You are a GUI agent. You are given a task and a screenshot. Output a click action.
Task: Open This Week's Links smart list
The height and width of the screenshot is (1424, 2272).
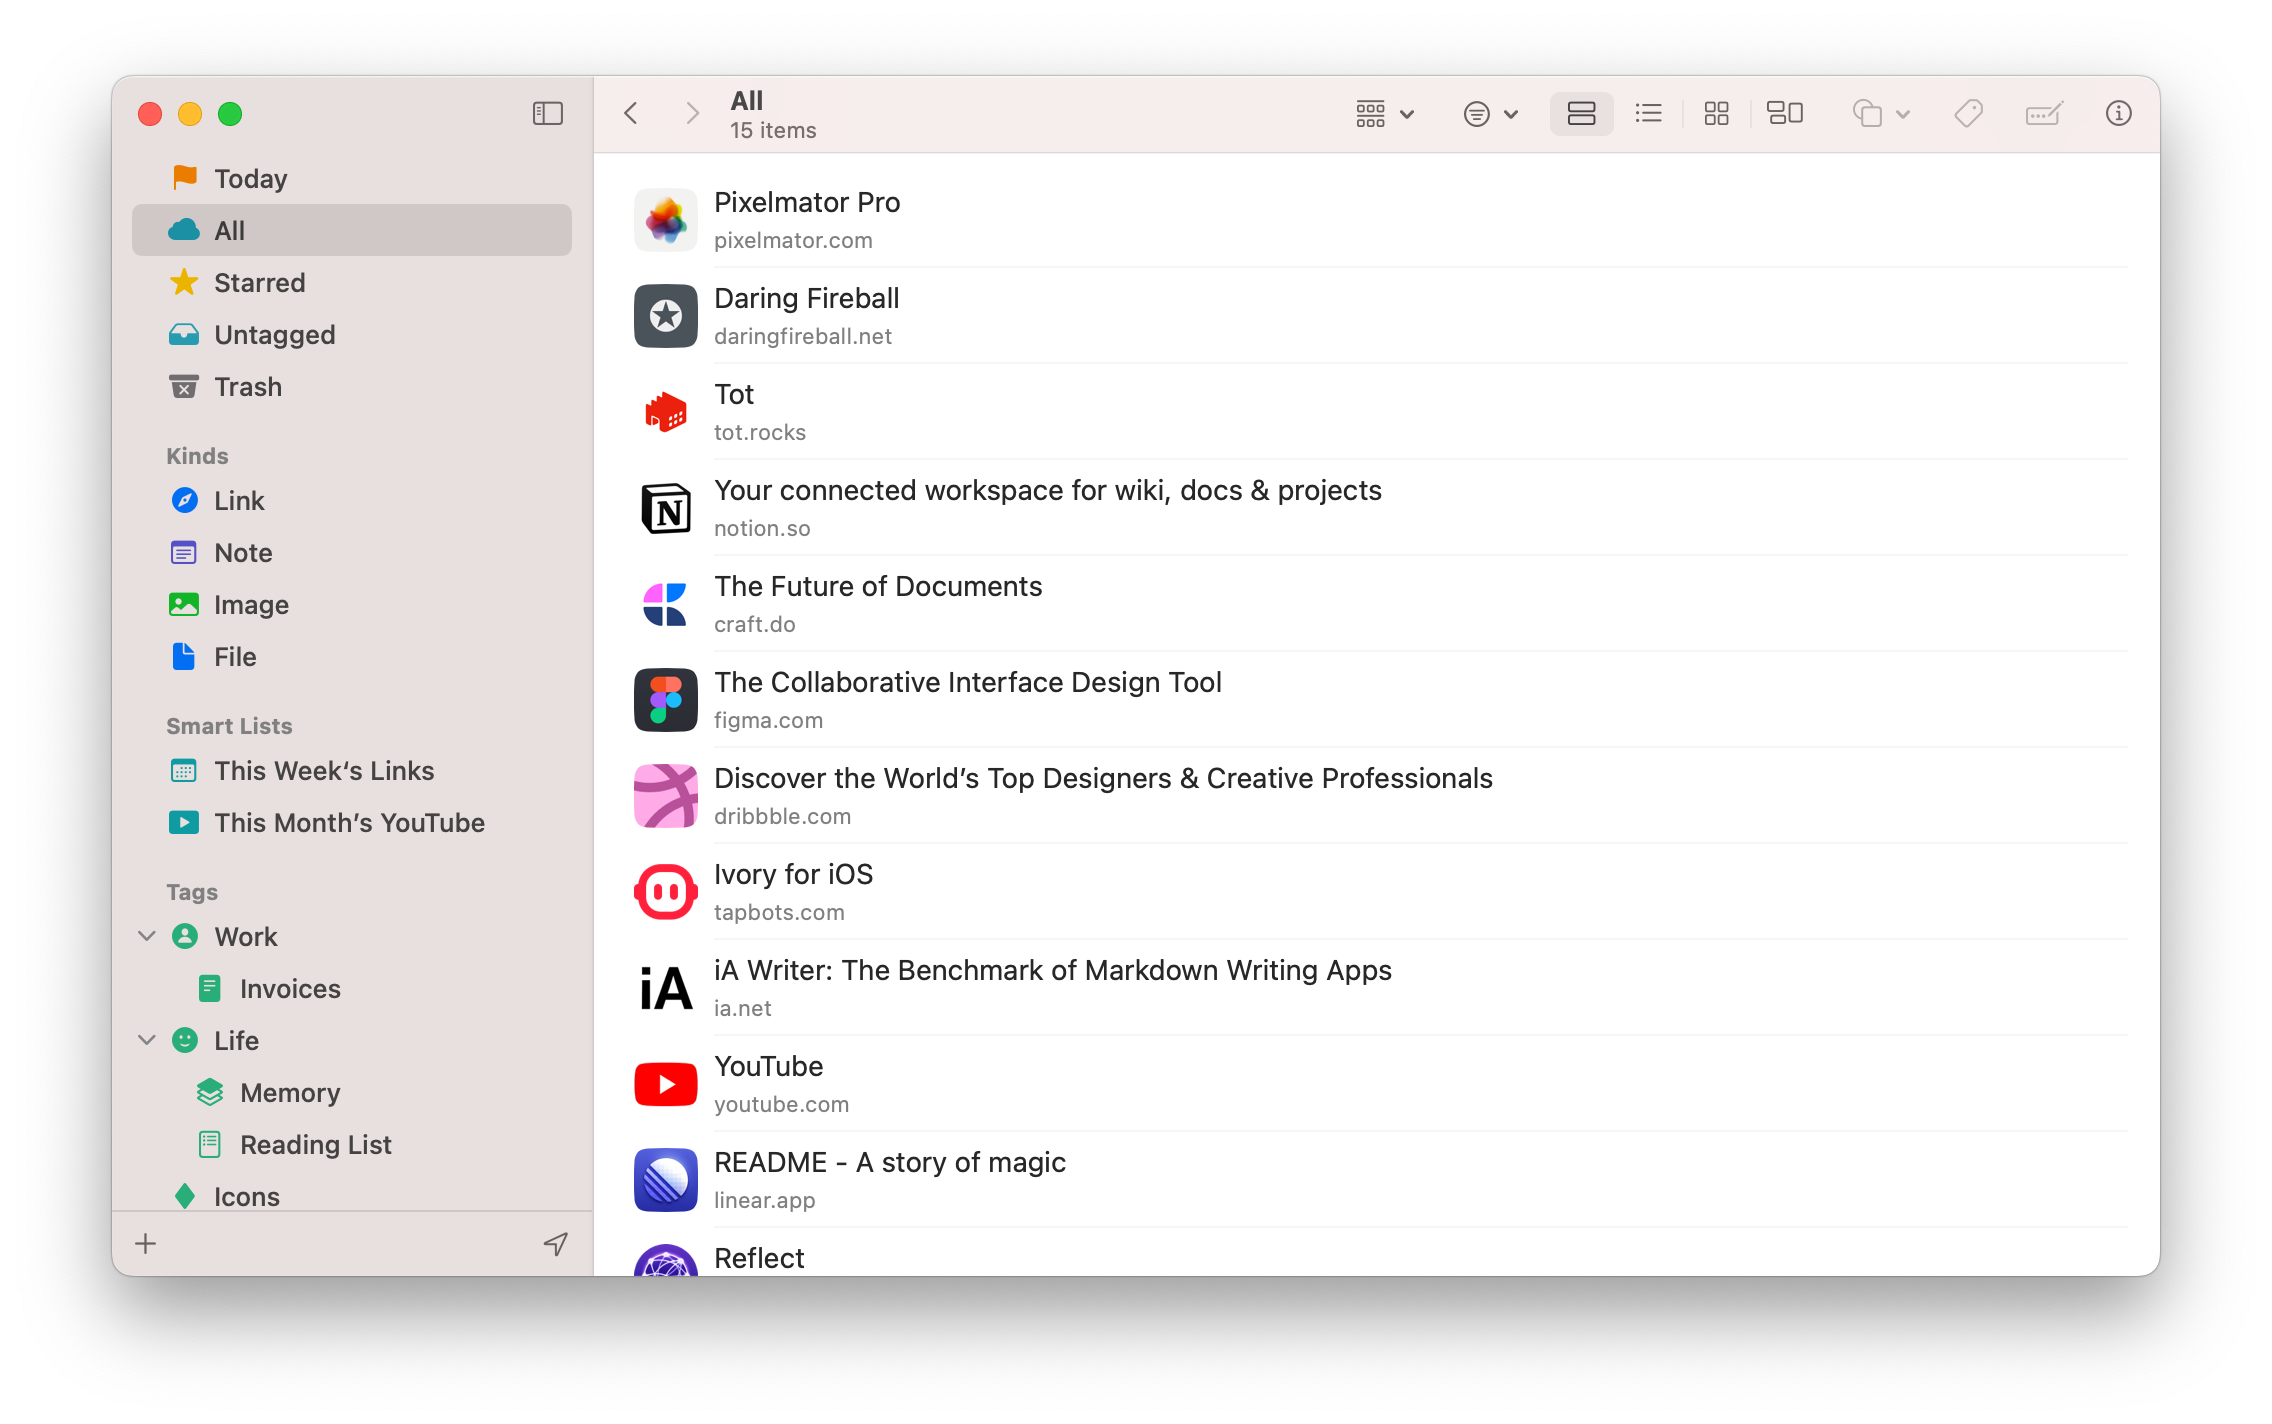pos(324,771)
